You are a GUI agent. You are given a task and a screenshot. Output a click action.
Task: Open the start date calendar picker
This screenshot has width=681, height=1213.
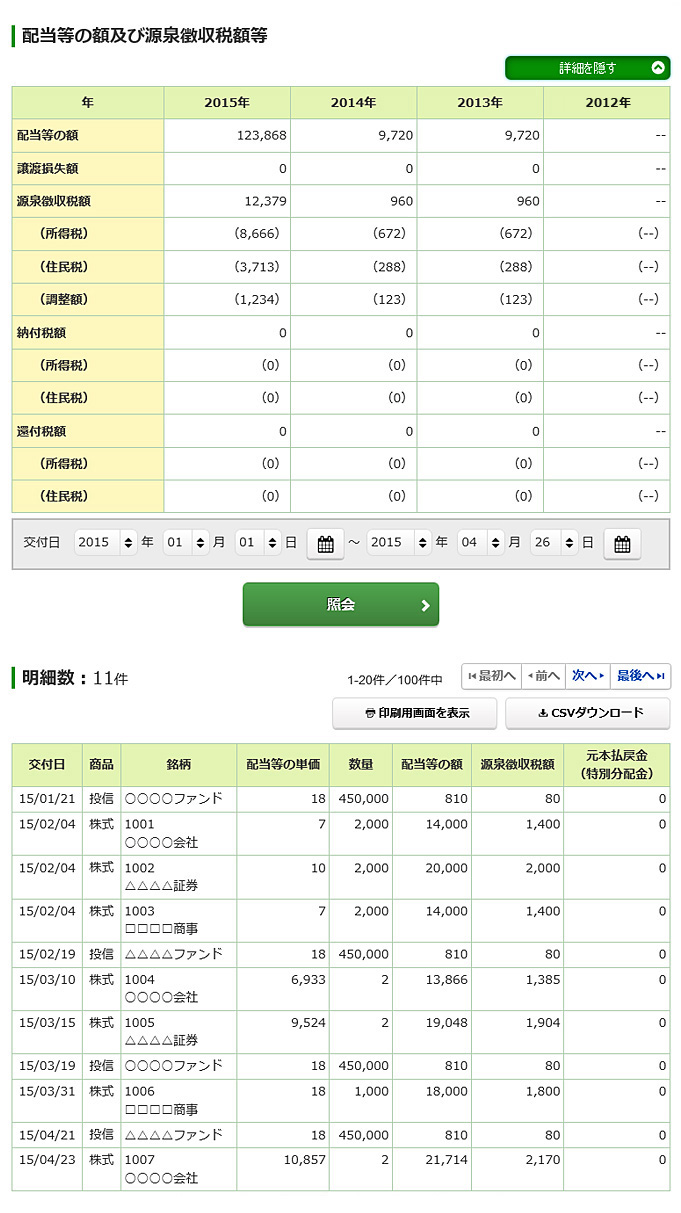tap(325, 543)
